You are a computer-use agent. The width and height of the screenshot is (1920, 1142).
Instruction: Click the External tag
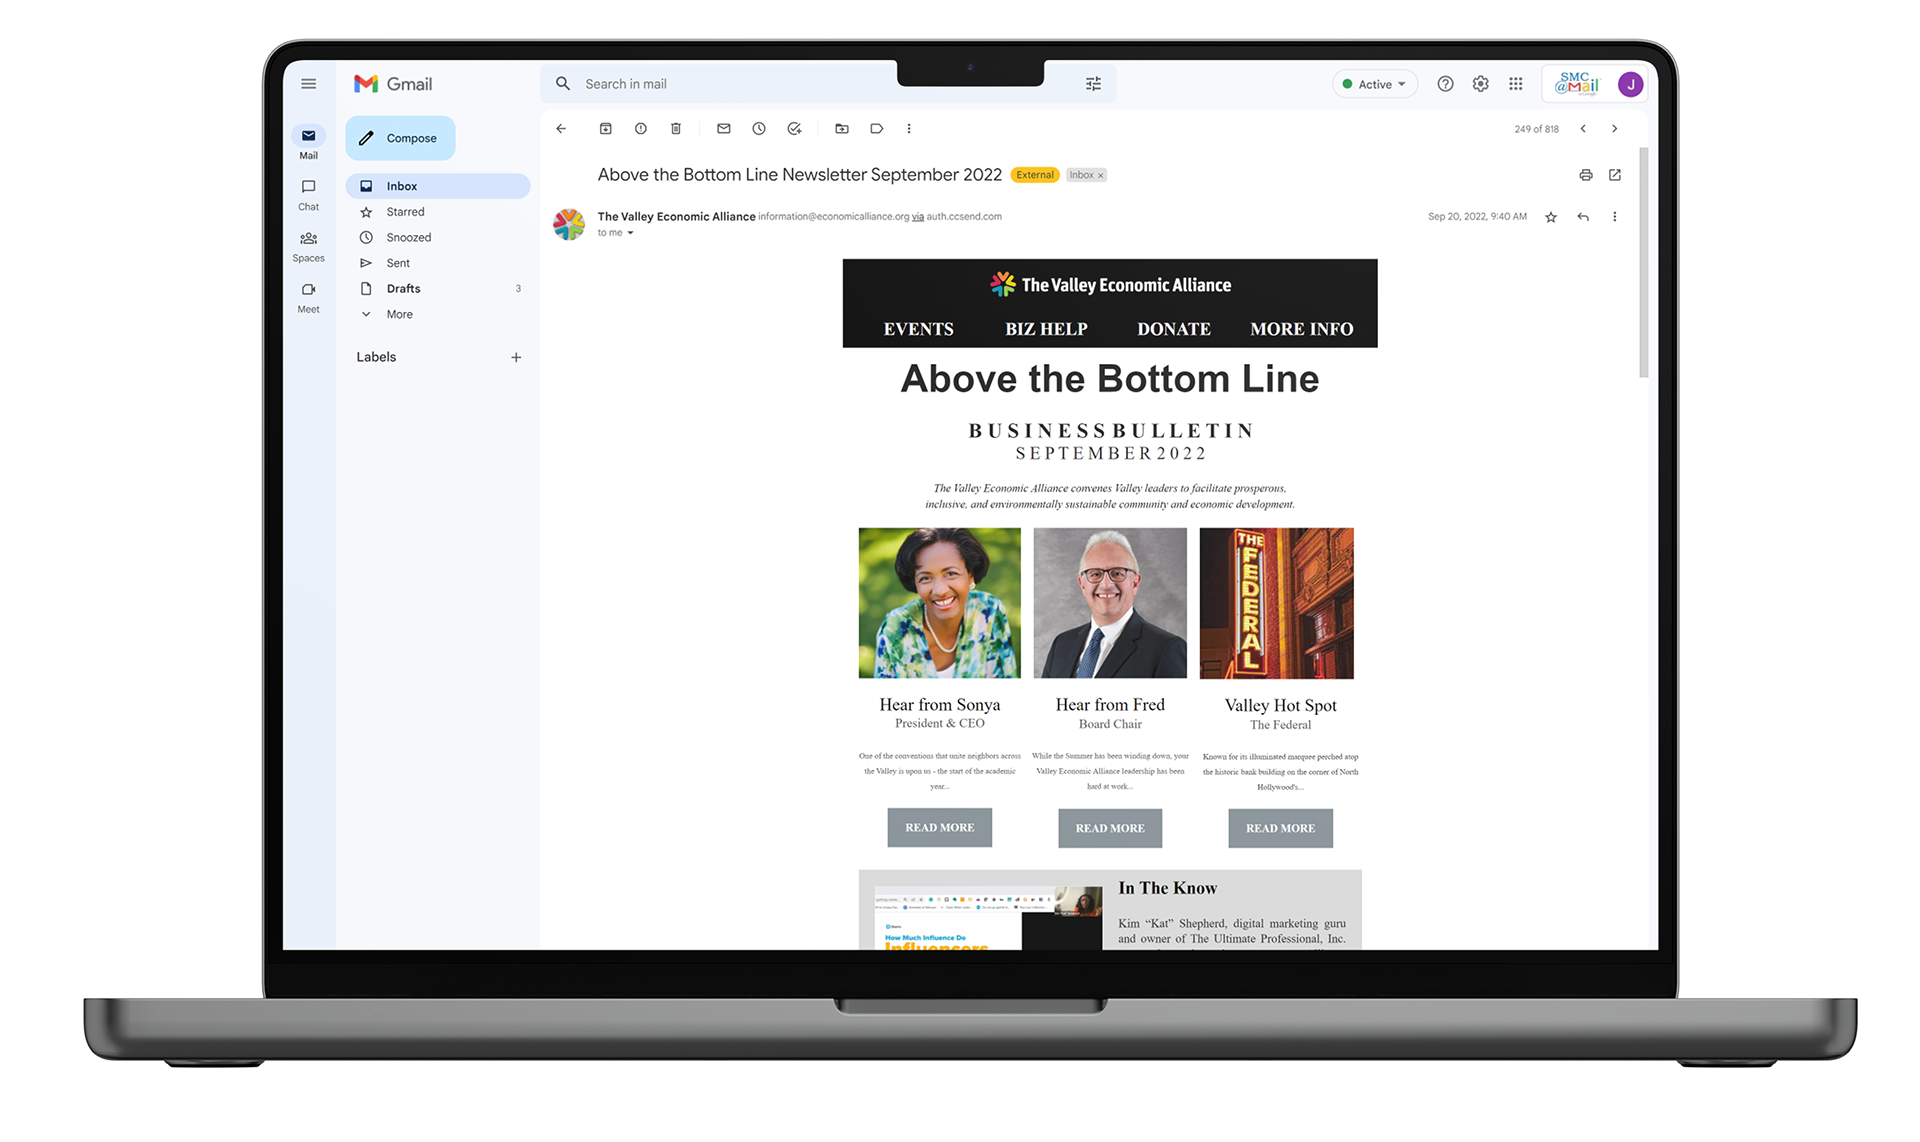1035,175
